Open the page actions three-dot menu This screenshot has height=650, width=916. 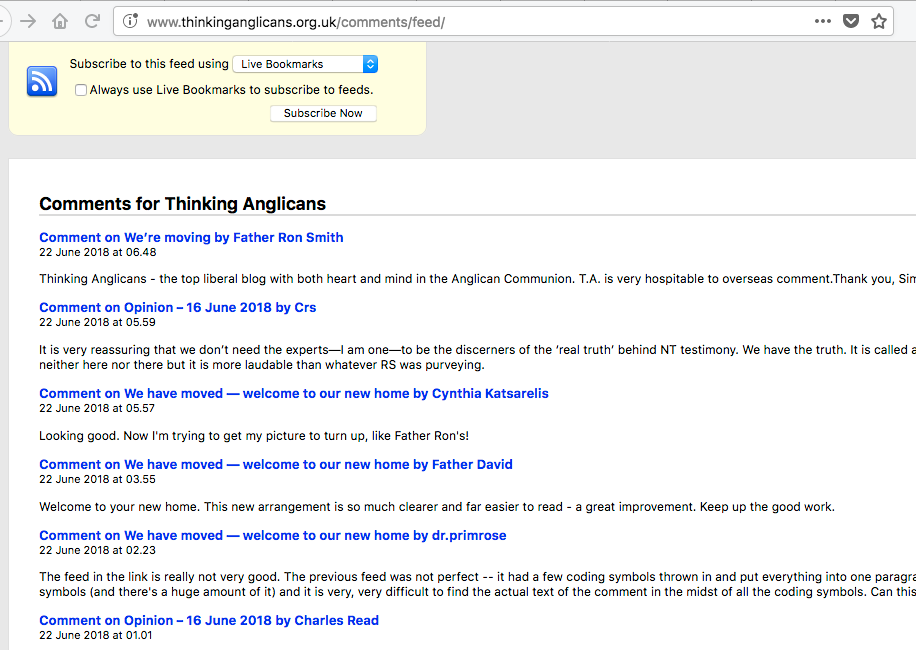(823, 22)
